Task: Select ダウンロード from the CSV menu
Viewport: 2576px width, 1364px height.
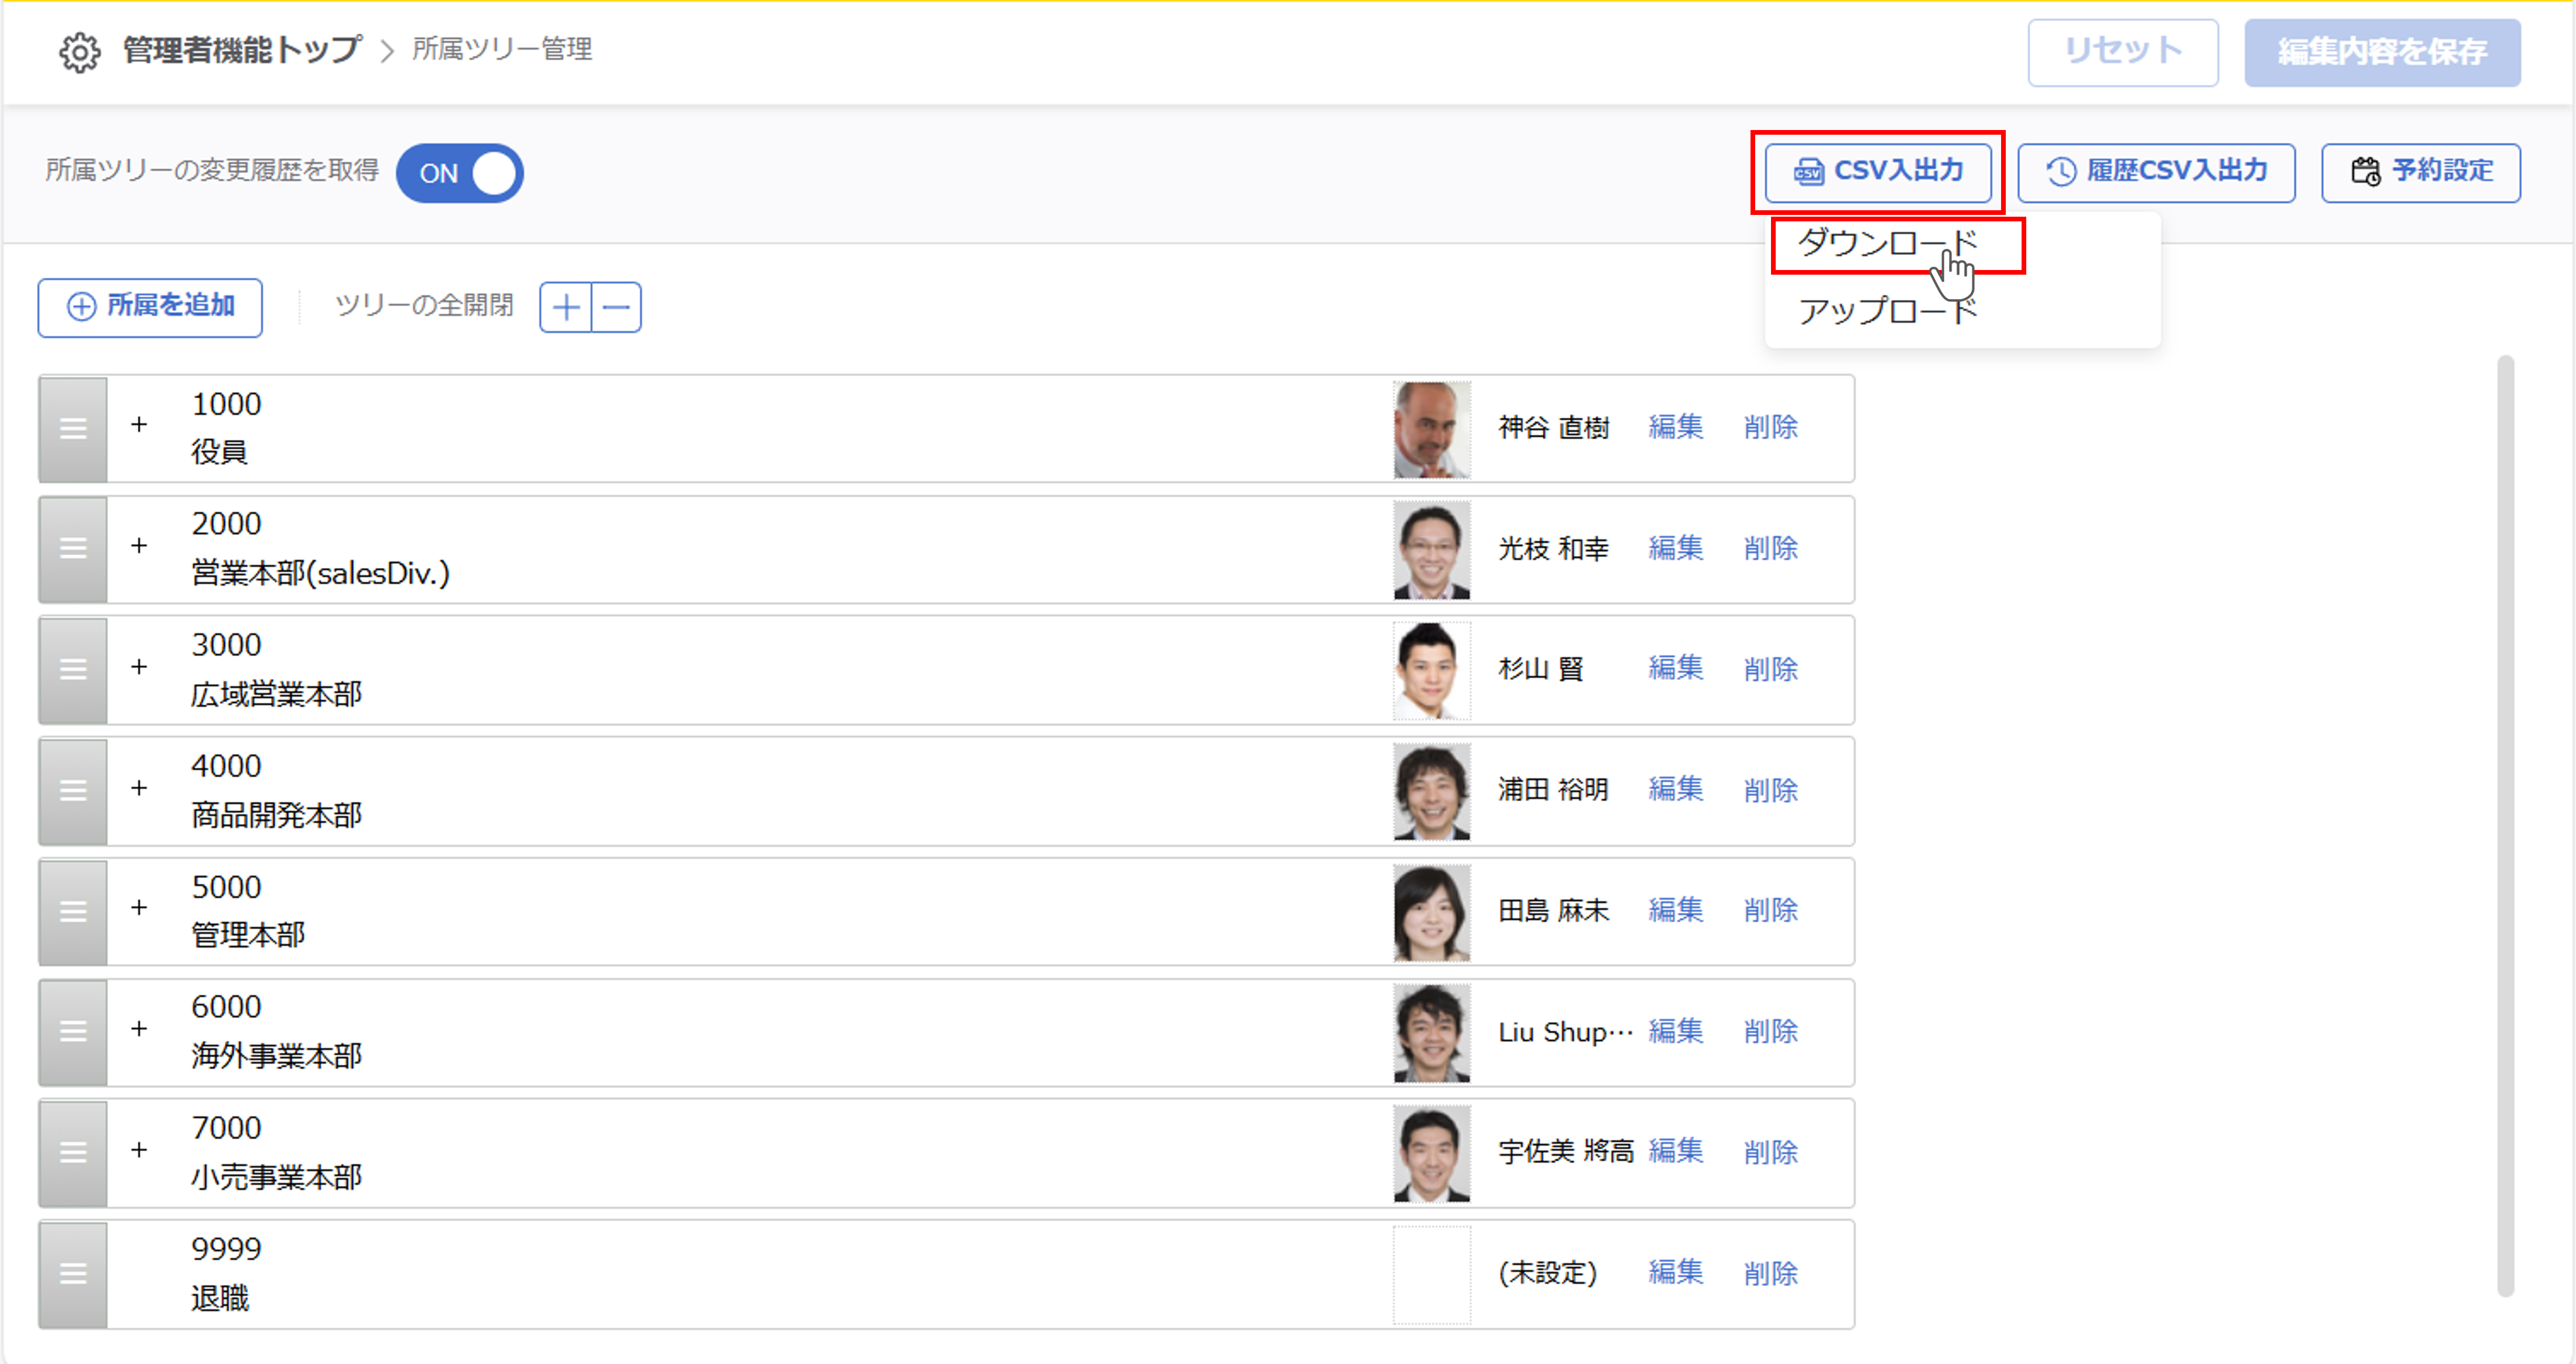Action: coord(1886,243)
